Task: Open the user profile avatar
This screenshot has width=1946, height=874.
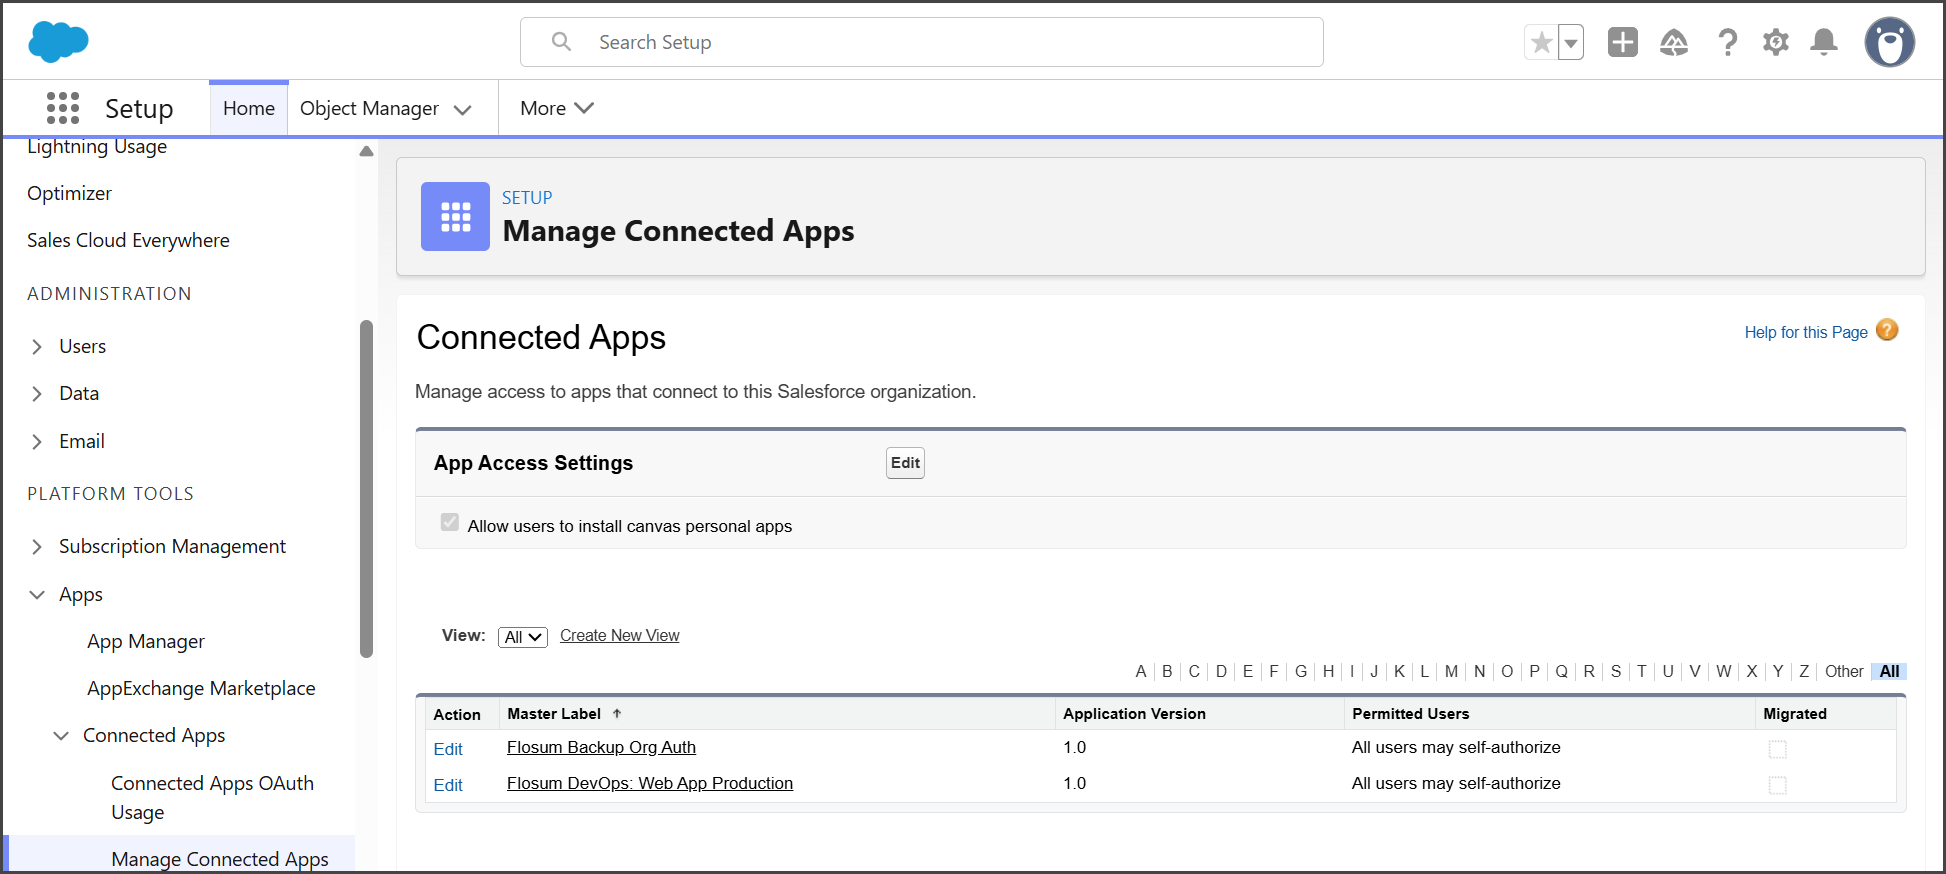Action: pos(1889,42)
